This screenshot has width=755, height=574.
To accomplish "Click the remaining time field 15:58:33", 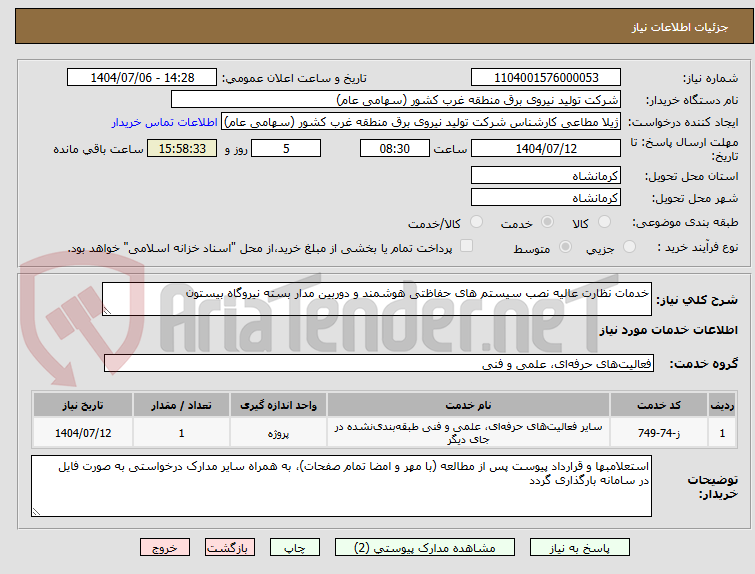I will (x=182, y=148).
